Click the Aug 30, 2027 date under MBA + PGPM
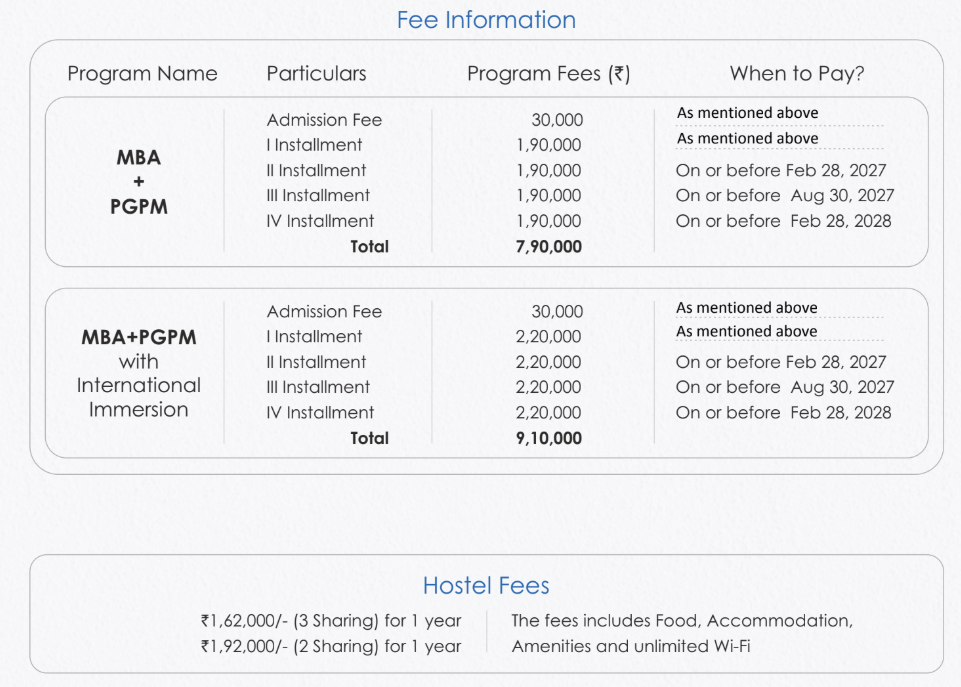The width and height of the screenshot is (961, 687). (842, 196)
